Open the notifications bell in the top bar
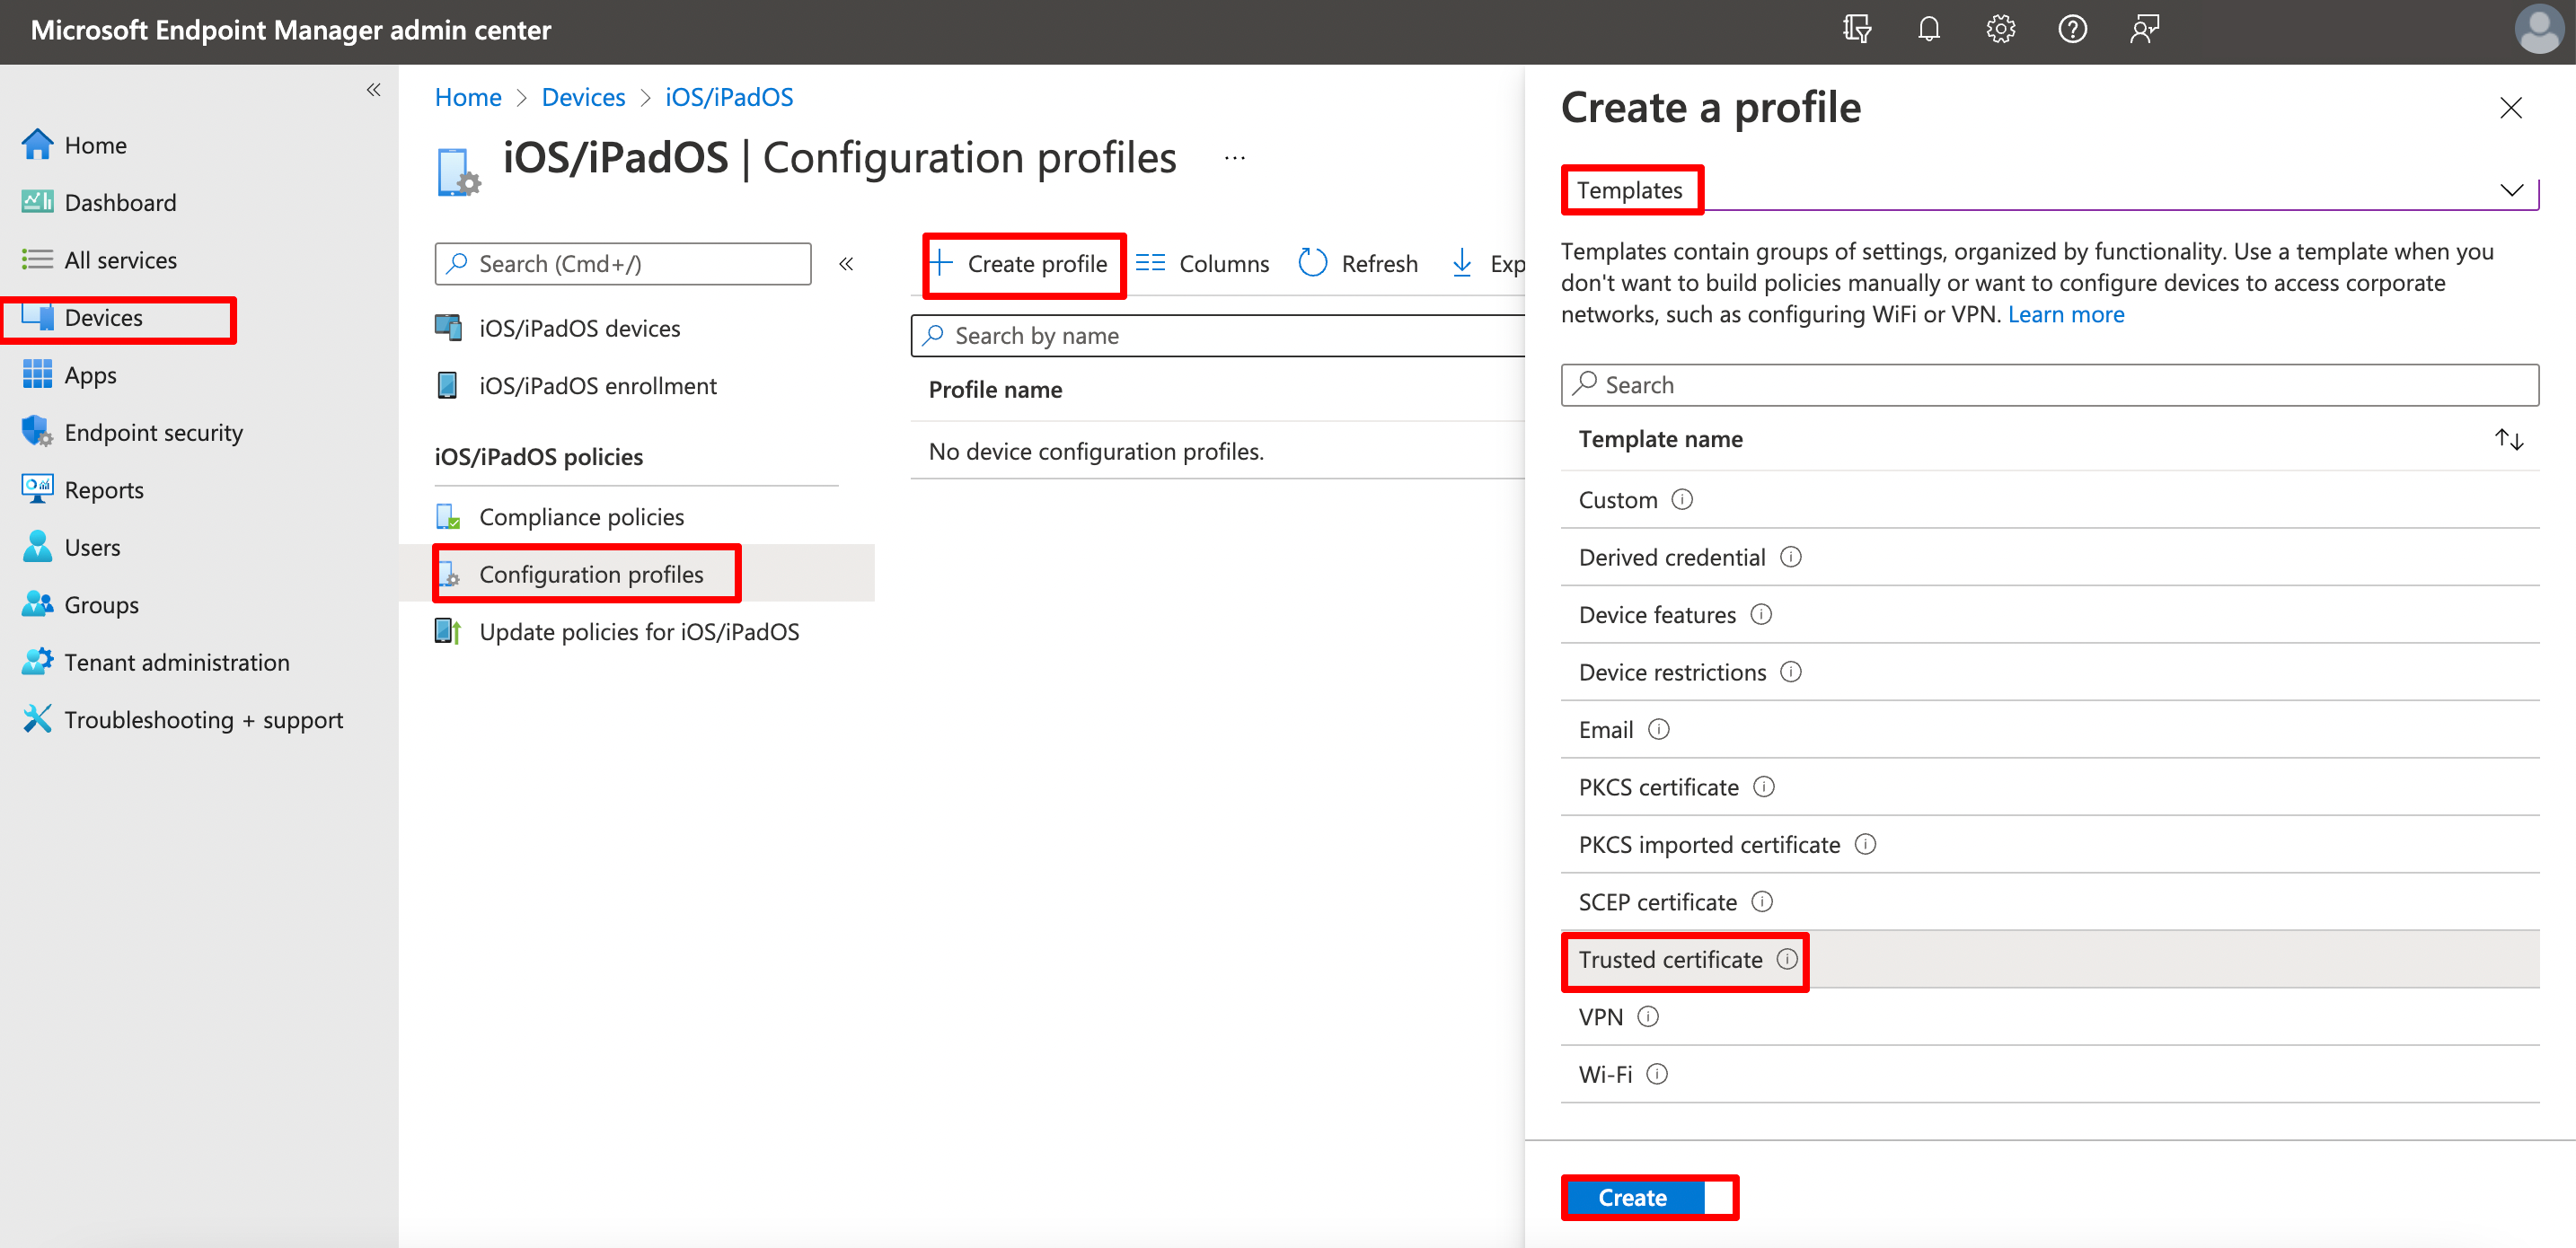This screenshot has height=1248, width=2576. [x=1929, y=29]
